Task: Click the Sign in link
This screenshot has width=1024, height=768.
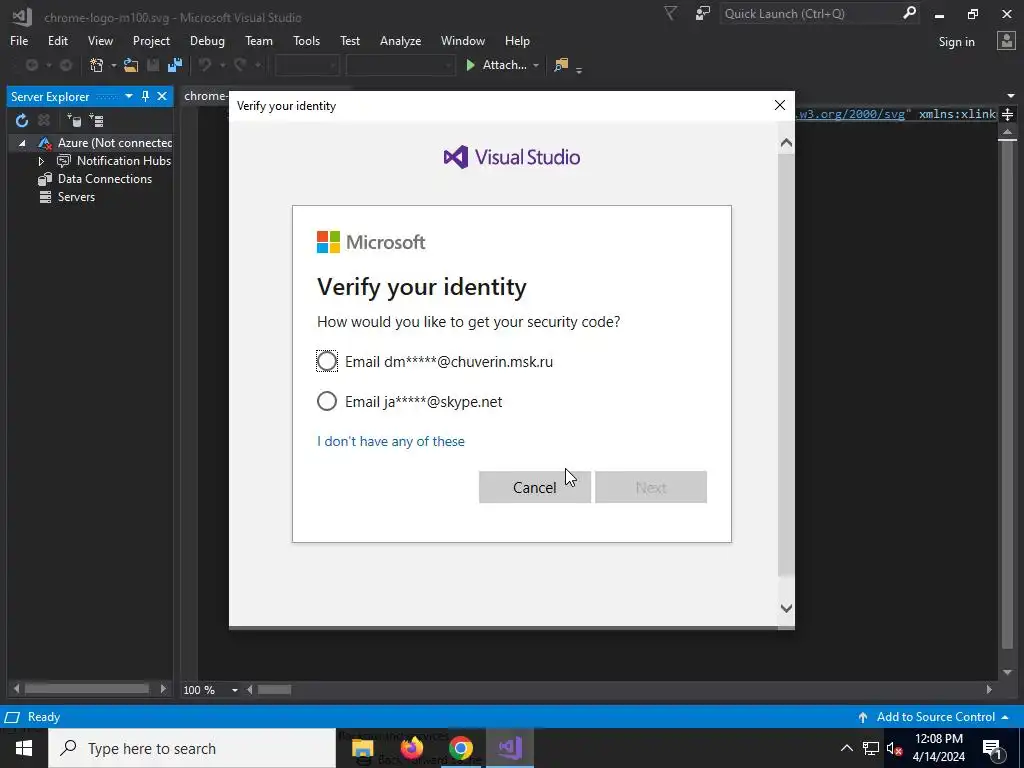Action: [x=956, y=42]
